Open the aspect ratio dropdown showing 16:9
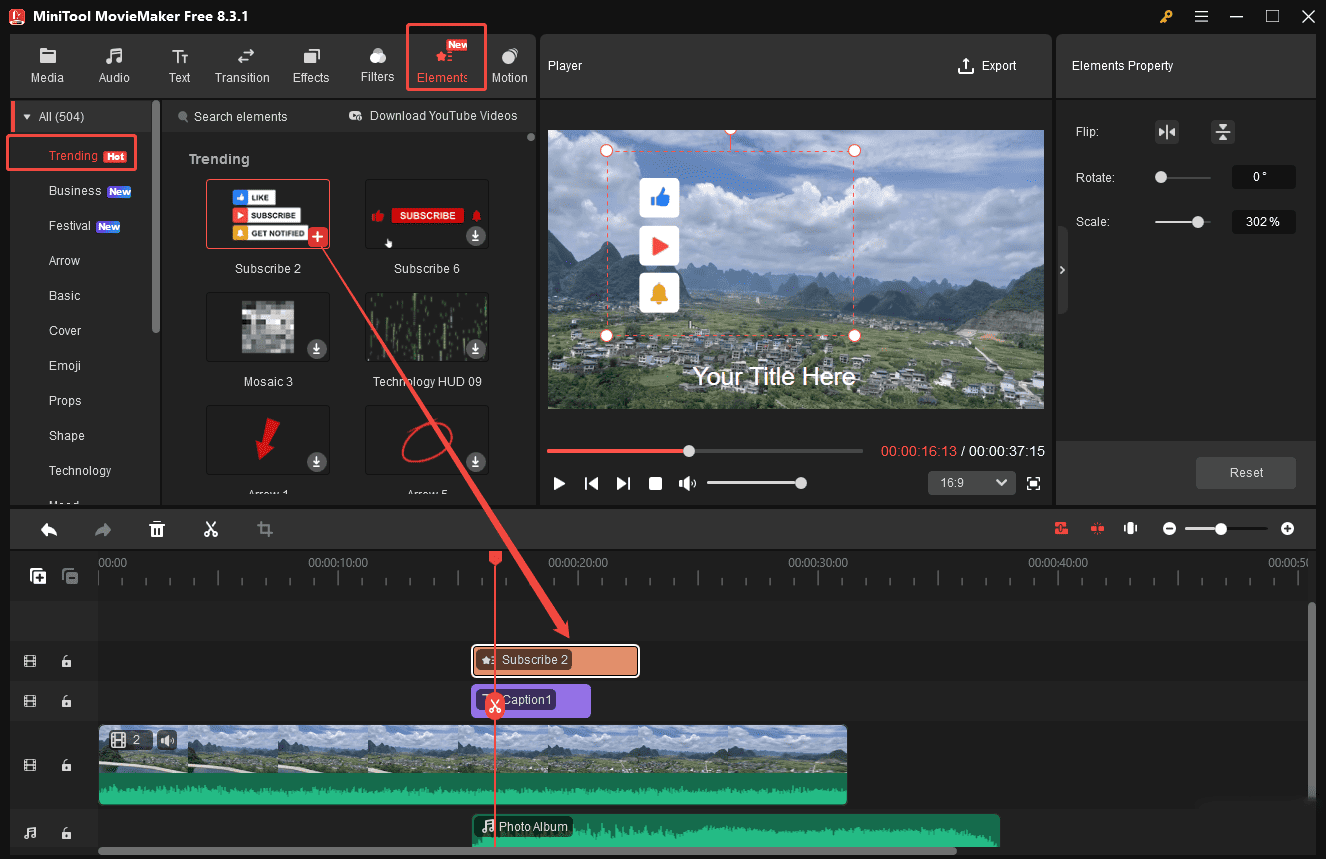 pos(970,482)
